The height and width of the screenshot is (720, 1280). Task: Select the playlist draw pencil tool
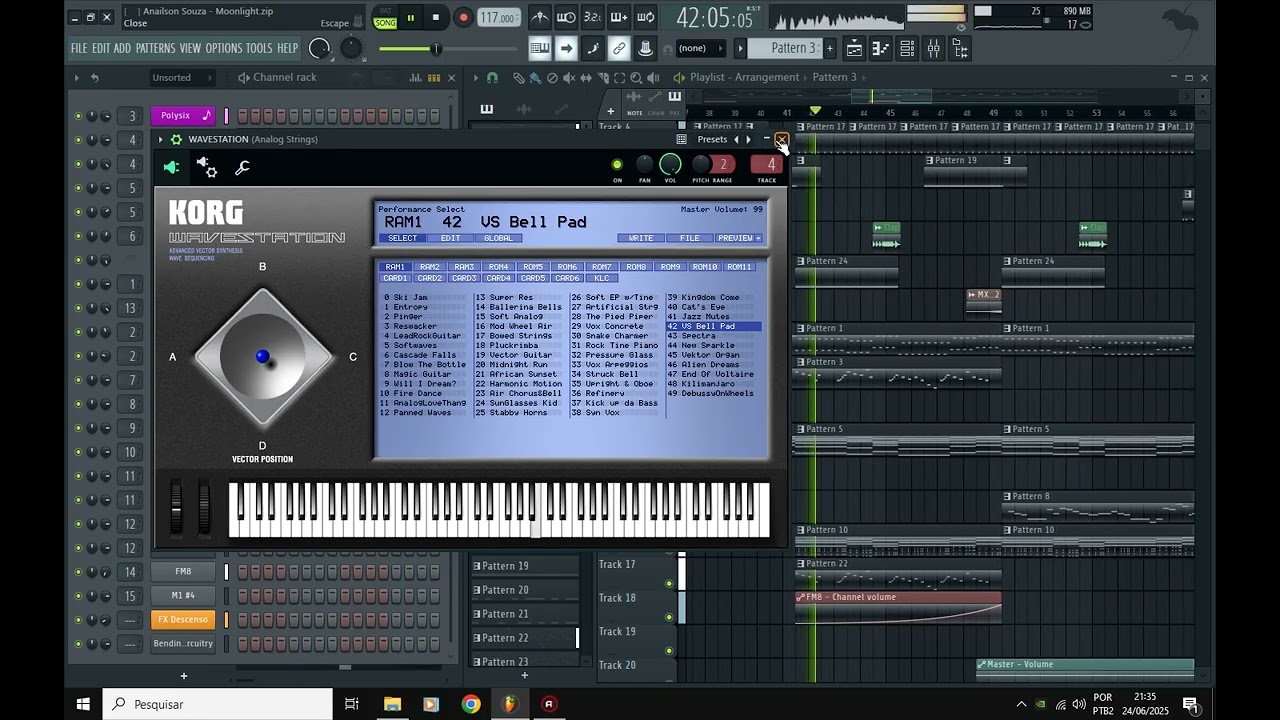pyautogui.click(x=518, y=77)
